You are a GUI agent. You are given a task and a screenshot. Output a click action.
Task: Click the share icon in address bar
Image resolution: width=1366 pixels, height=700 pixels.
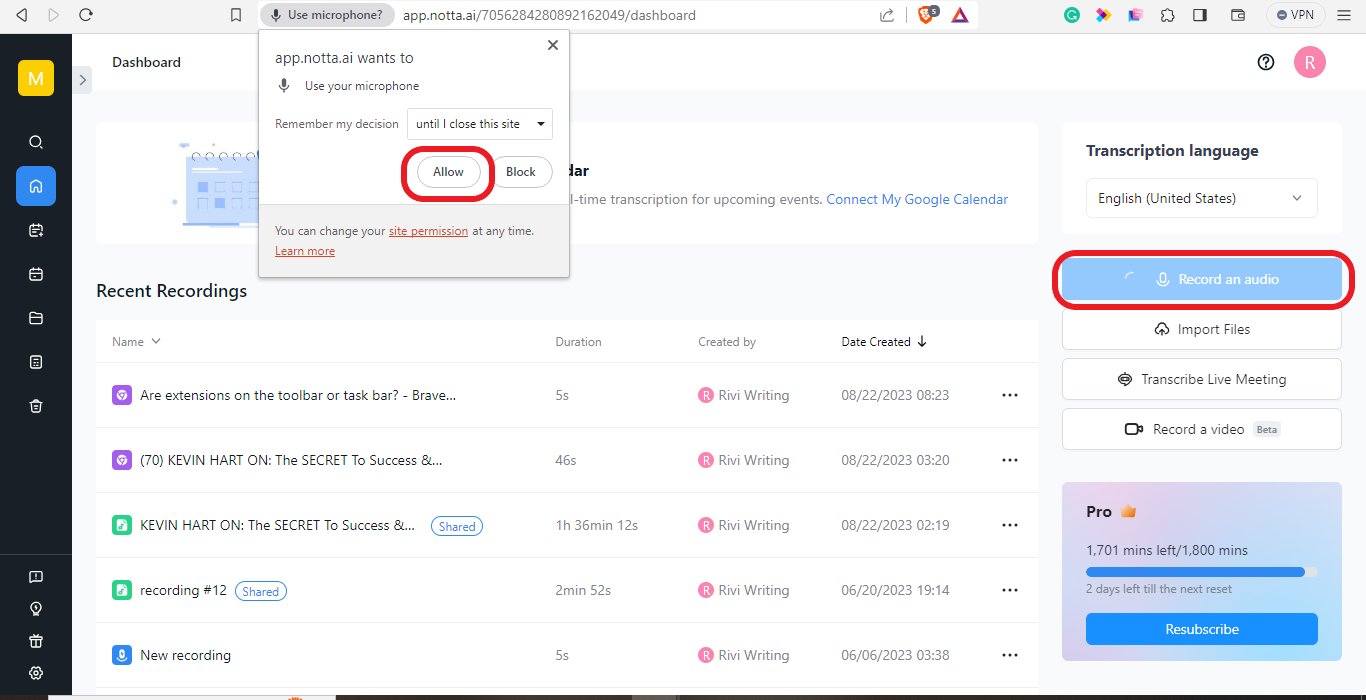886,15
